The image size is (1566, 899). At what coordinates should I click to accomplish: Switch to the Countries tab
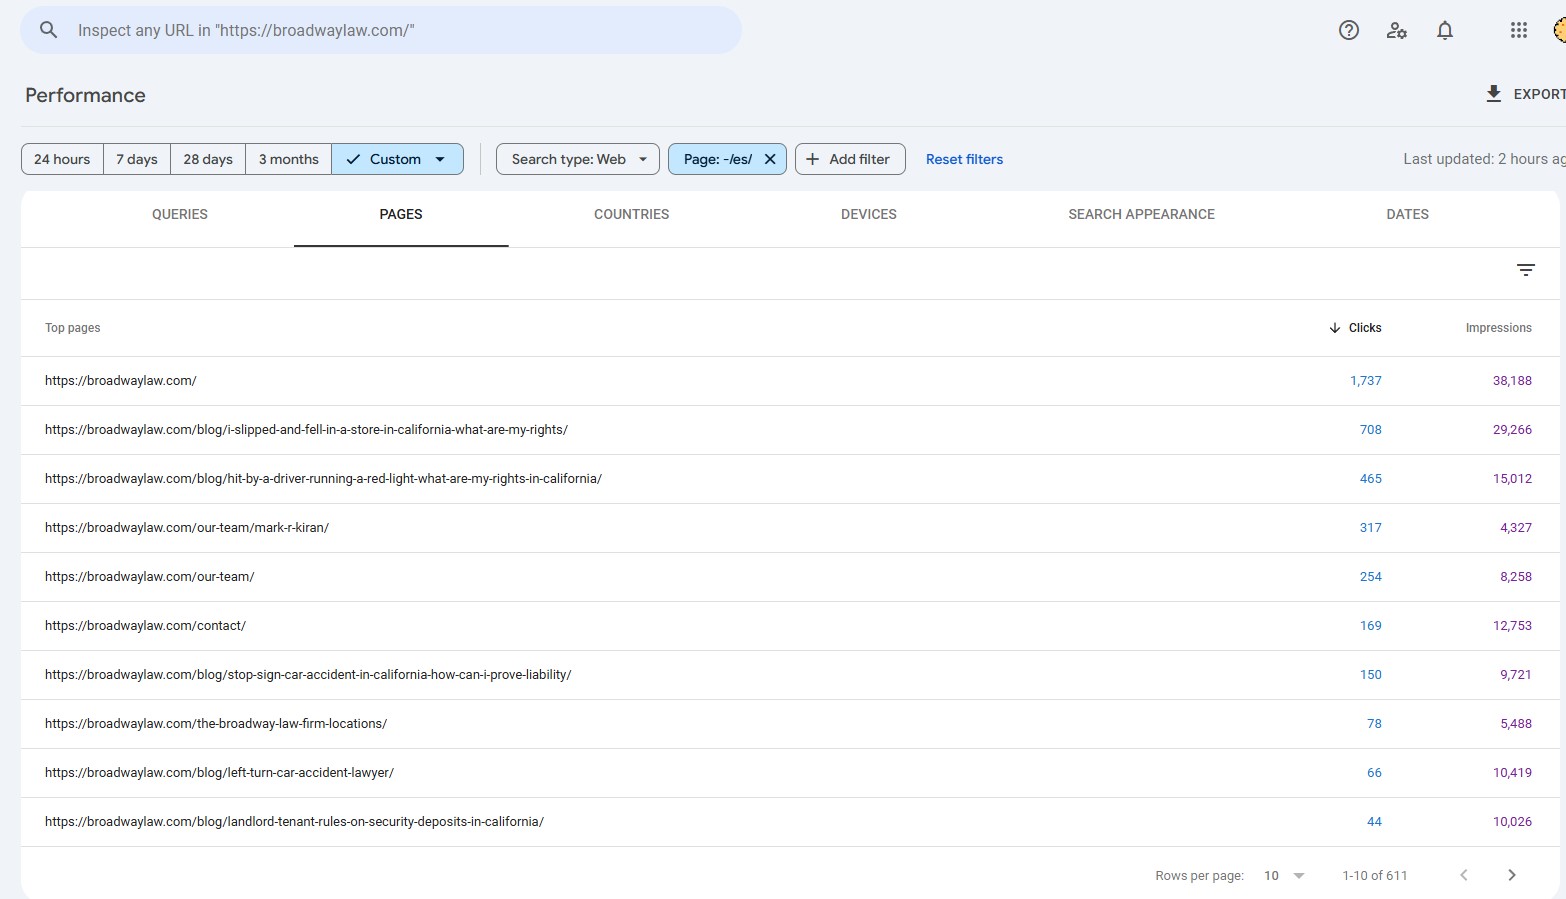631,214
